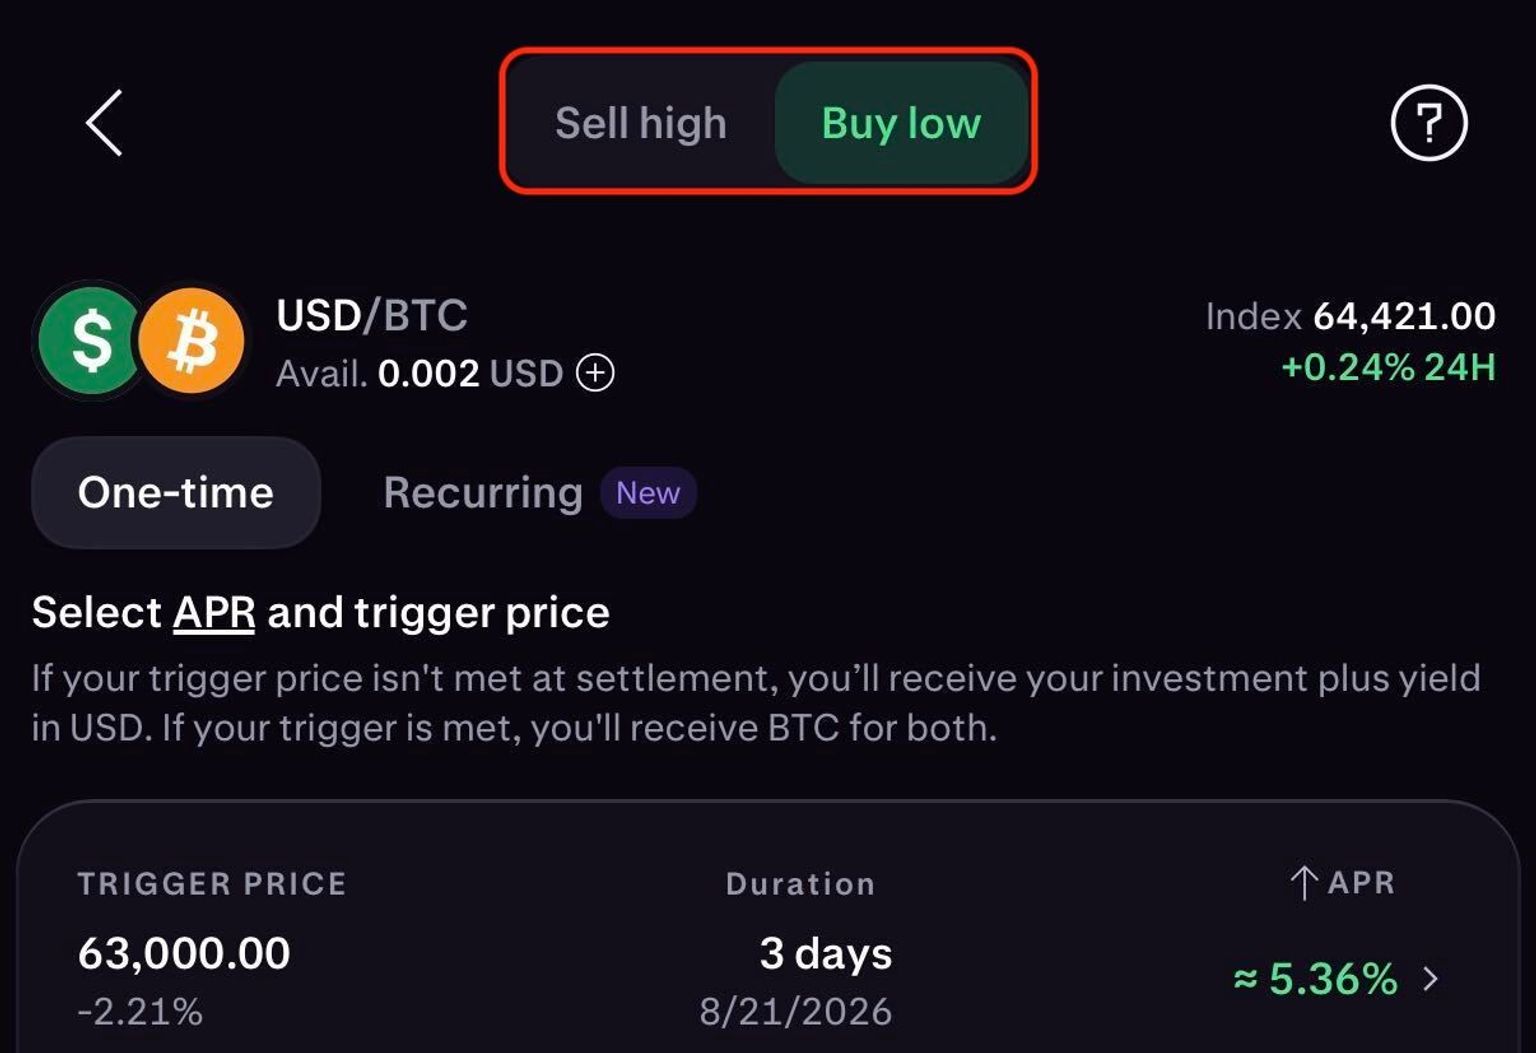This screenshot has width=1536, height=1053.
Task: Go back using the left arrow icon
Action: click(x=104, y=123)
